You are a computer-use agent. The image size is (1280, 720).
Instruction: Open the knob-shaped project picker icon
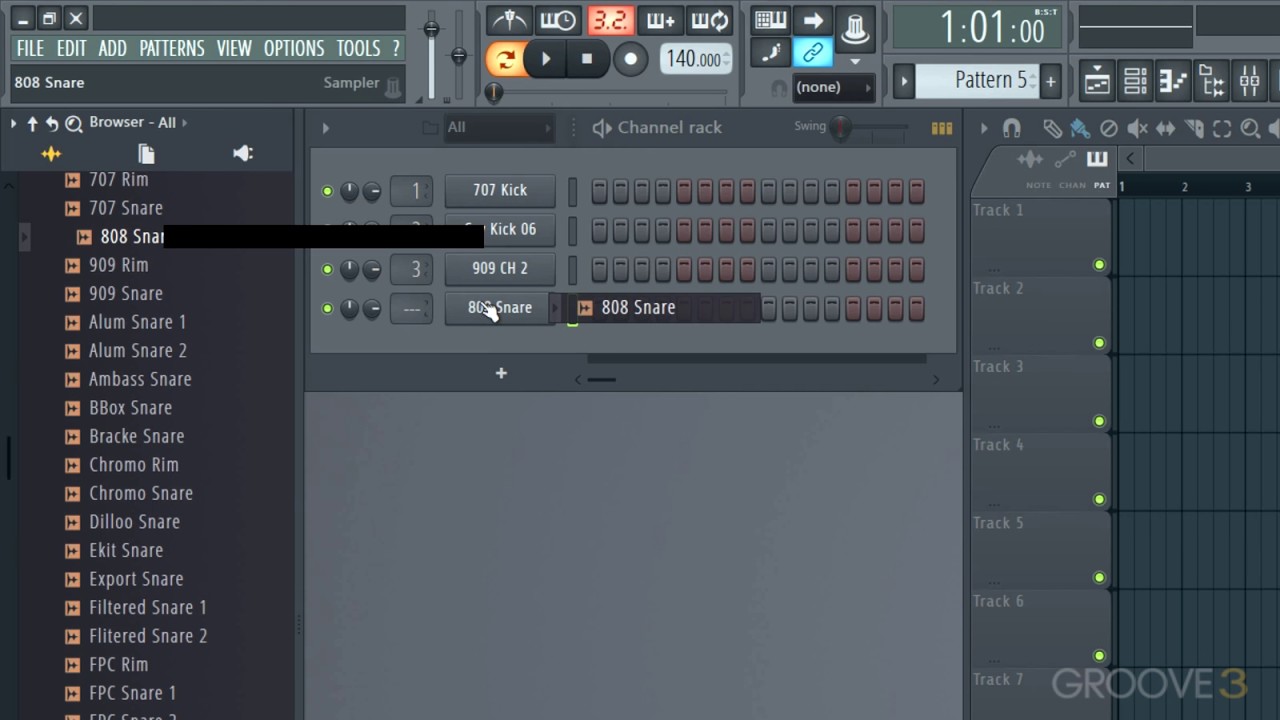(x=855, y=27)
